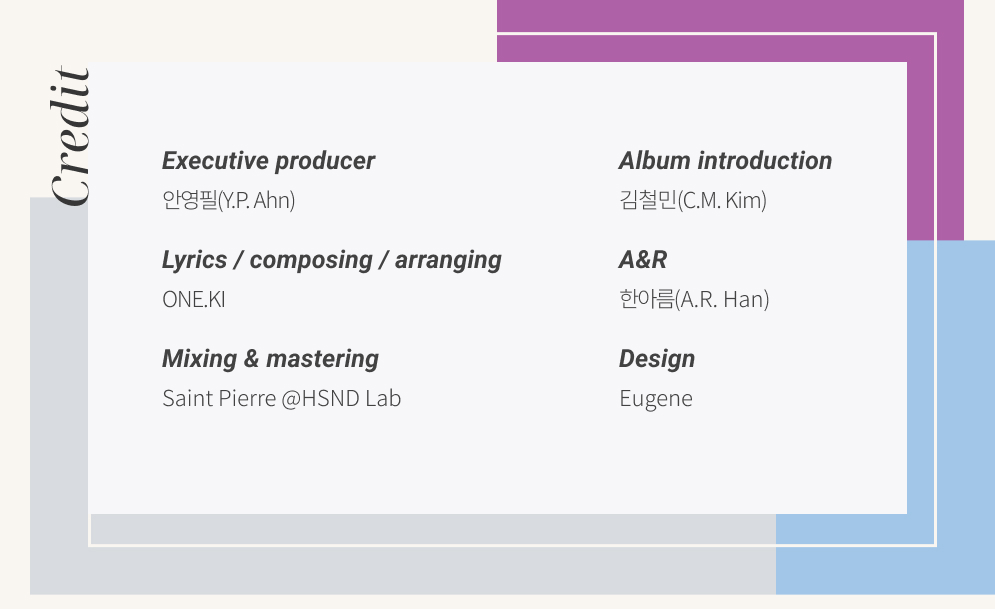Click the Saint Pierre name
The height and width of the screenshot is (609, 995).
coord(225,398)
